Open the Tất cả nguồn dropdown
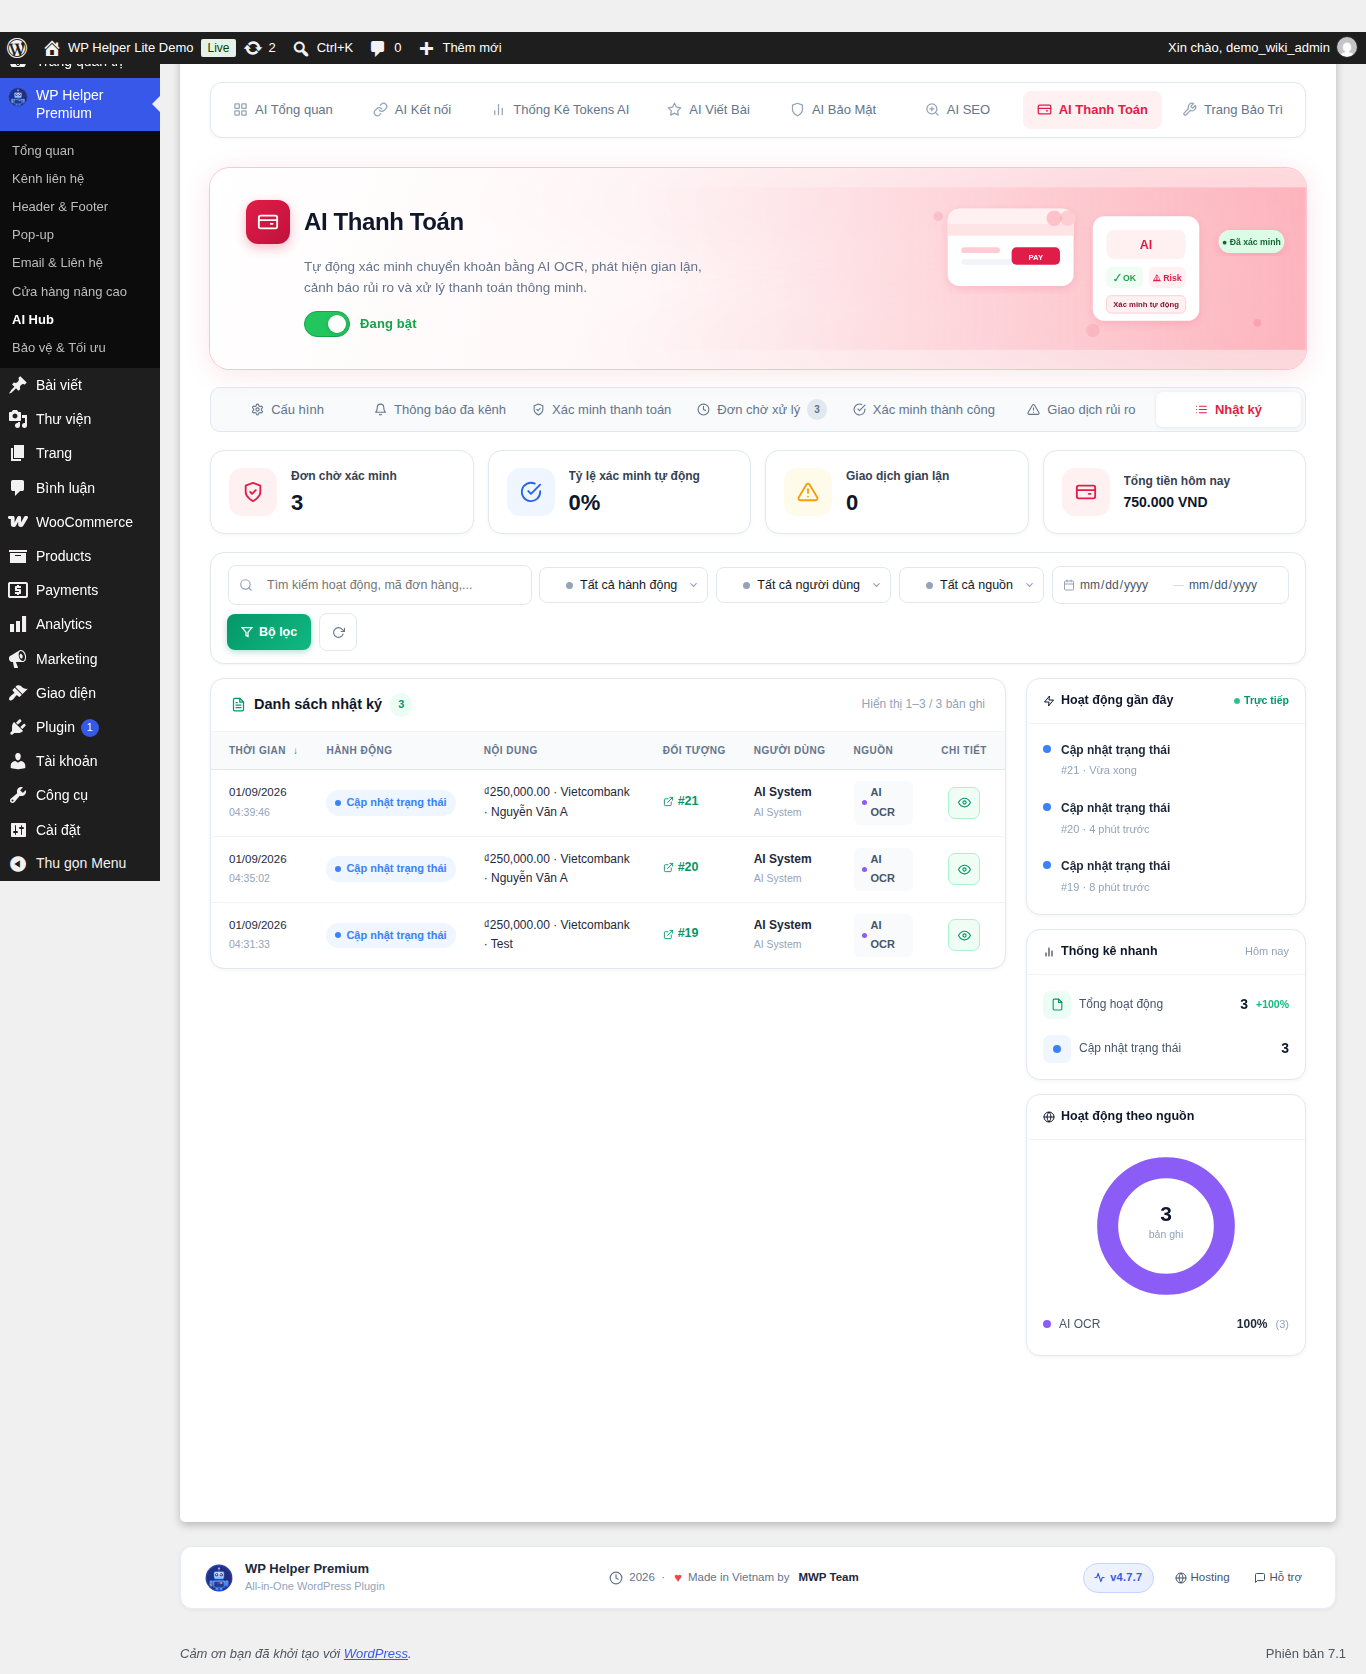 (x=971, y=585)
